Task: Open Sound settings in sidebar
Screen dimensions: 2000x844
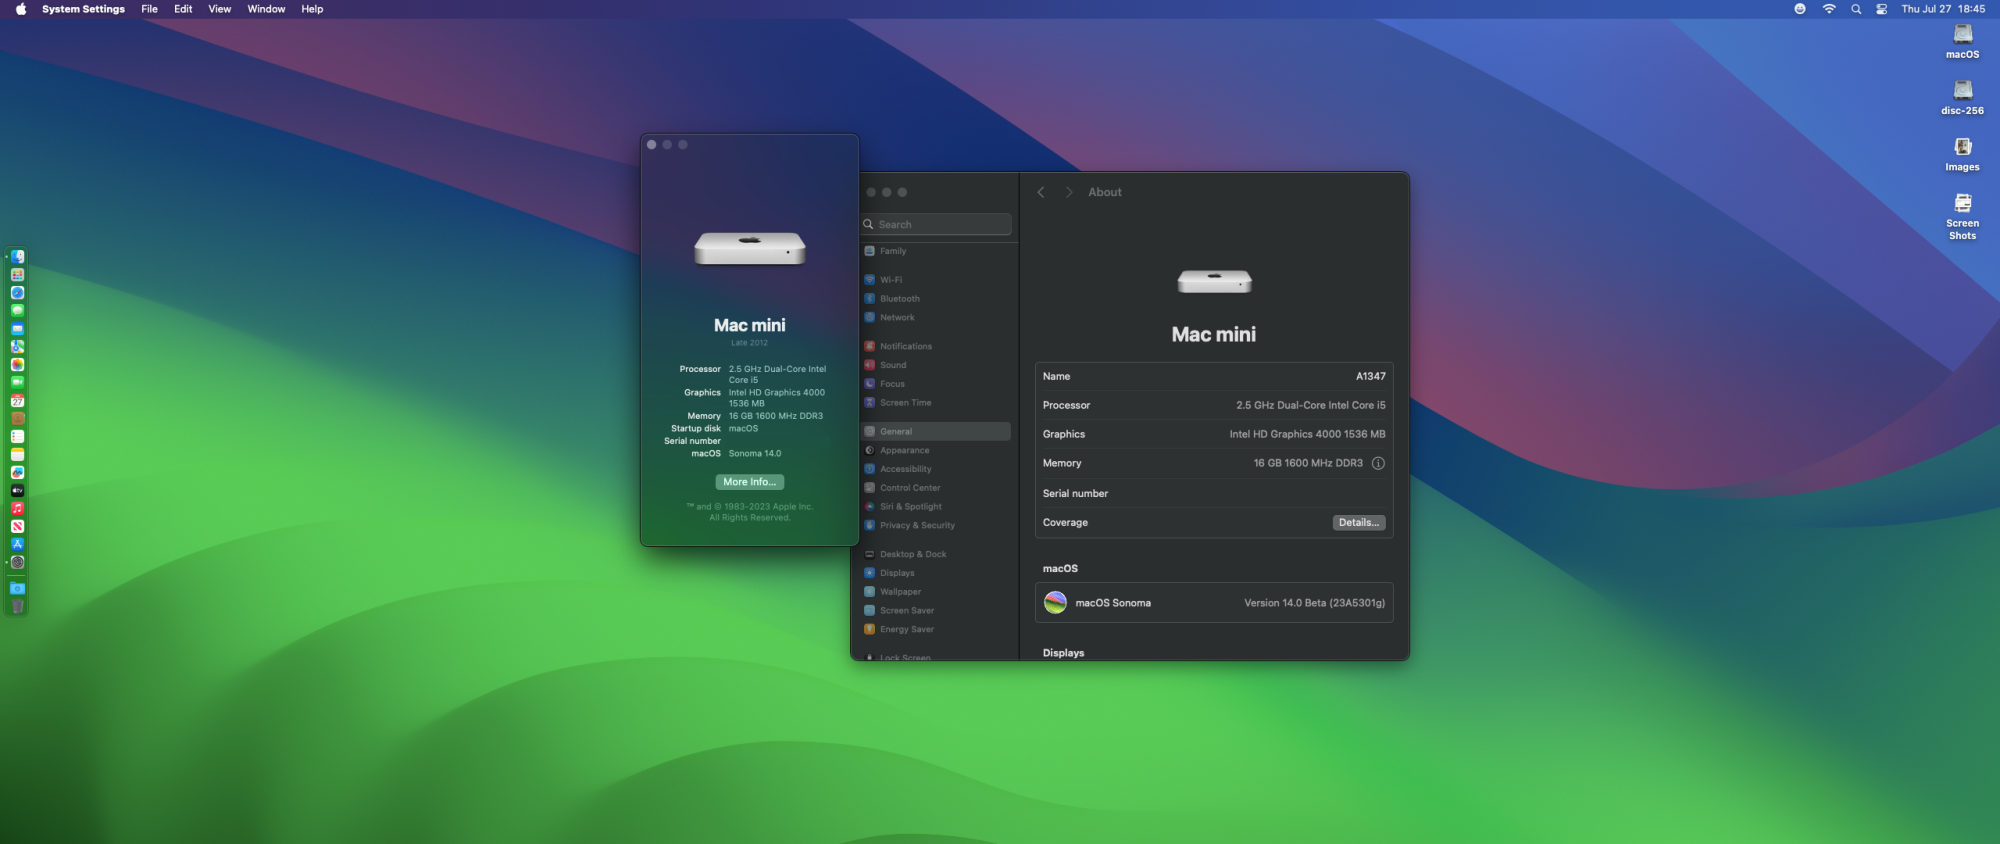Action: [937, 365]
